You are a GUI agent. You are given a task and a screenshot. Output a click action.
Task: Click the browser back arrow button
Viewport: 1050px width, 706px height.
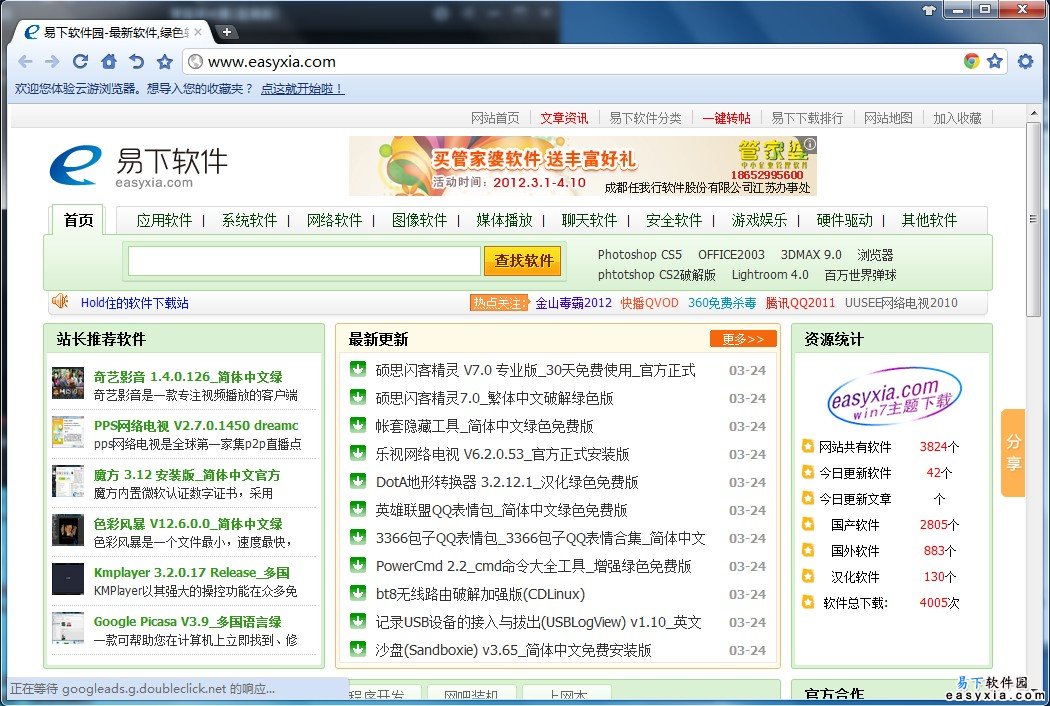pyautogui.click(x=25, y=62)
